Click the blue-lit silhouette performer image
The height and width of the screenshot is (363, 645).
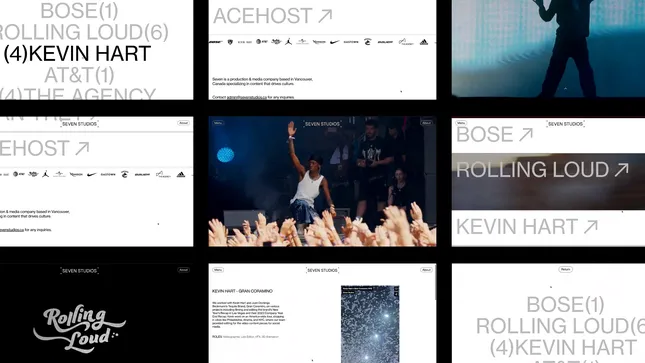coord(548,49)
